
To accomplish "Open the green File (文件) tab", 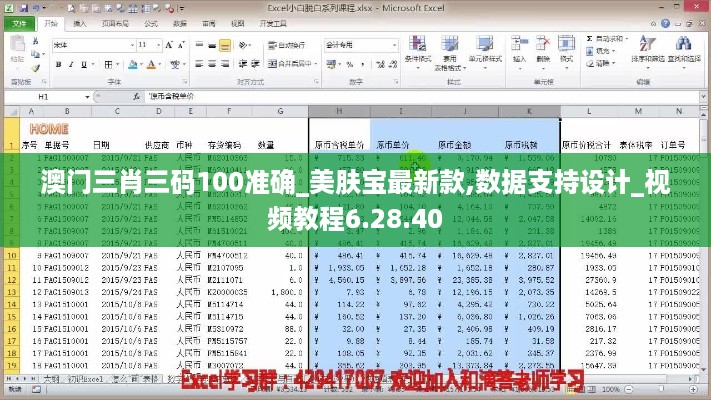I will click(19, 24).
